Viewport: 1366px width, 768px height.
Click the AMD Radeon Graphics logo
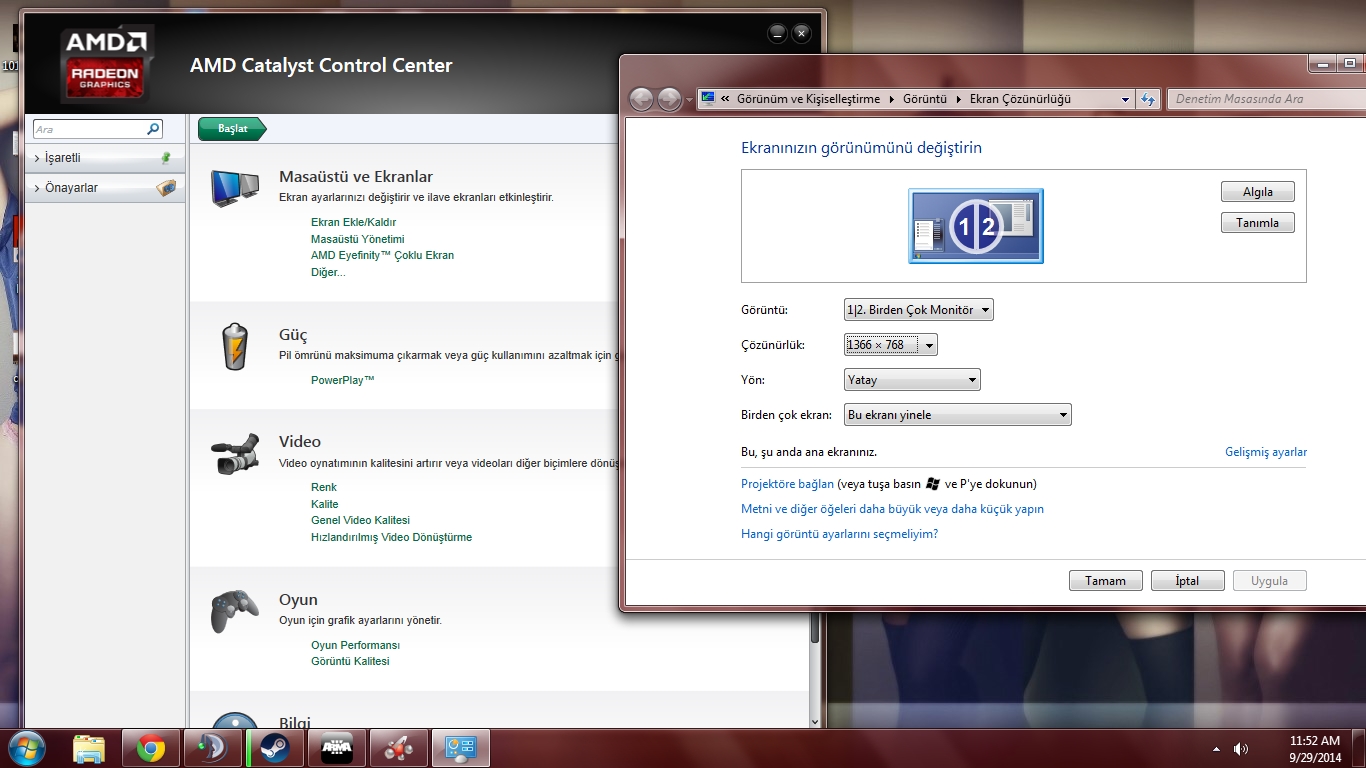point(106,63)
